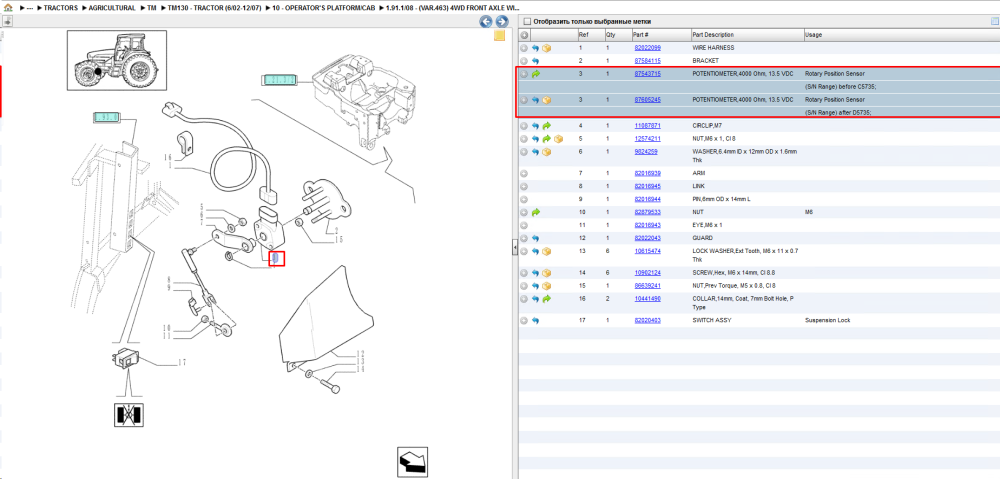Click the column options icon at top right
Screen dimensions: 1000x479
tap(994, 21)
